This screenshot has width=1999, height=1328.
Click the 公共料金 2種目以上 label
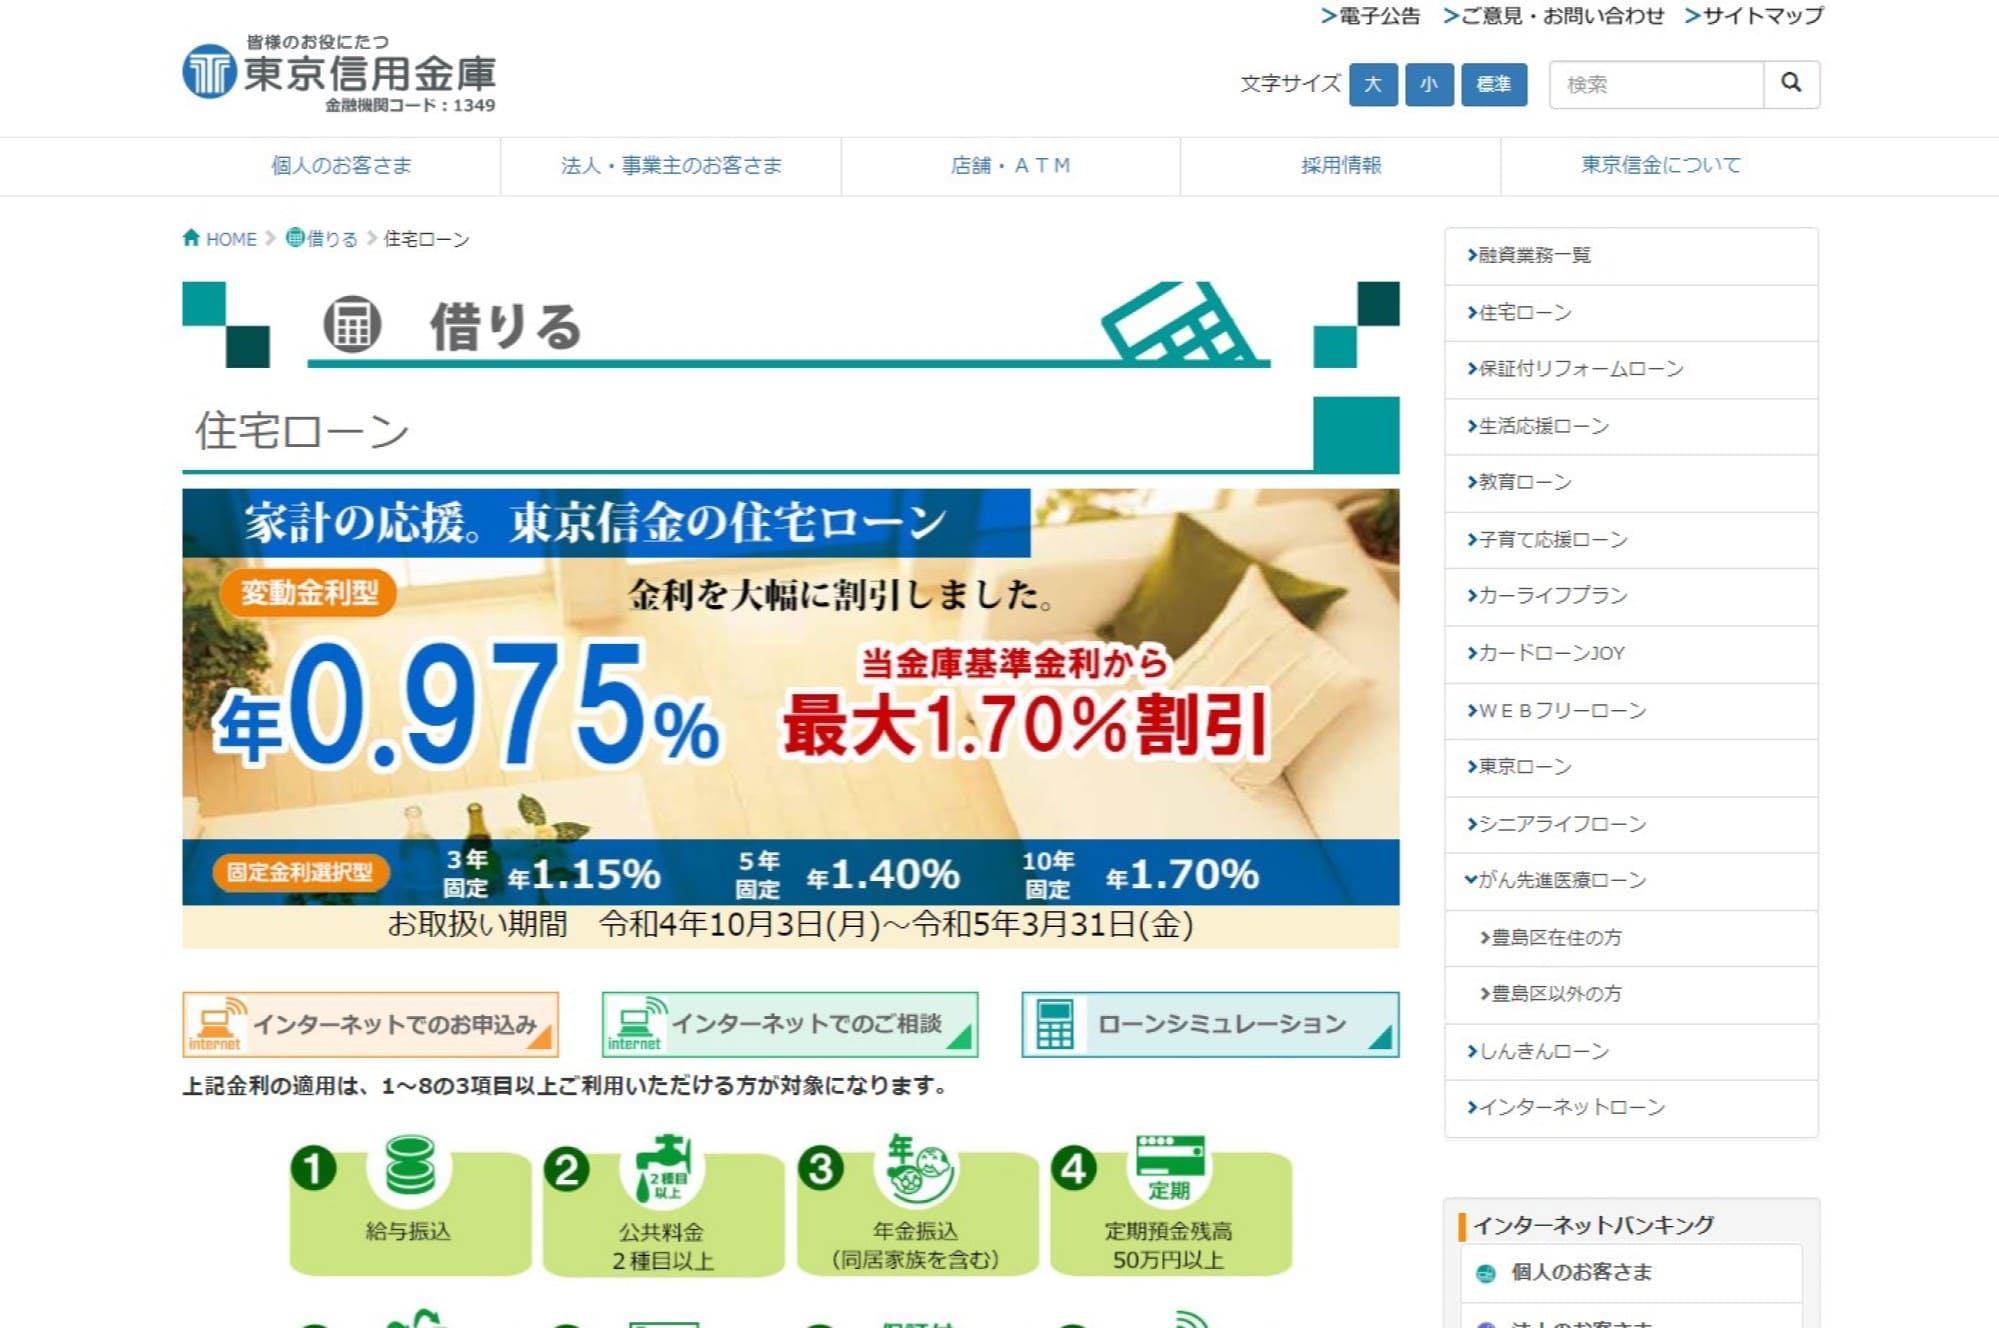pos(663,1246)
